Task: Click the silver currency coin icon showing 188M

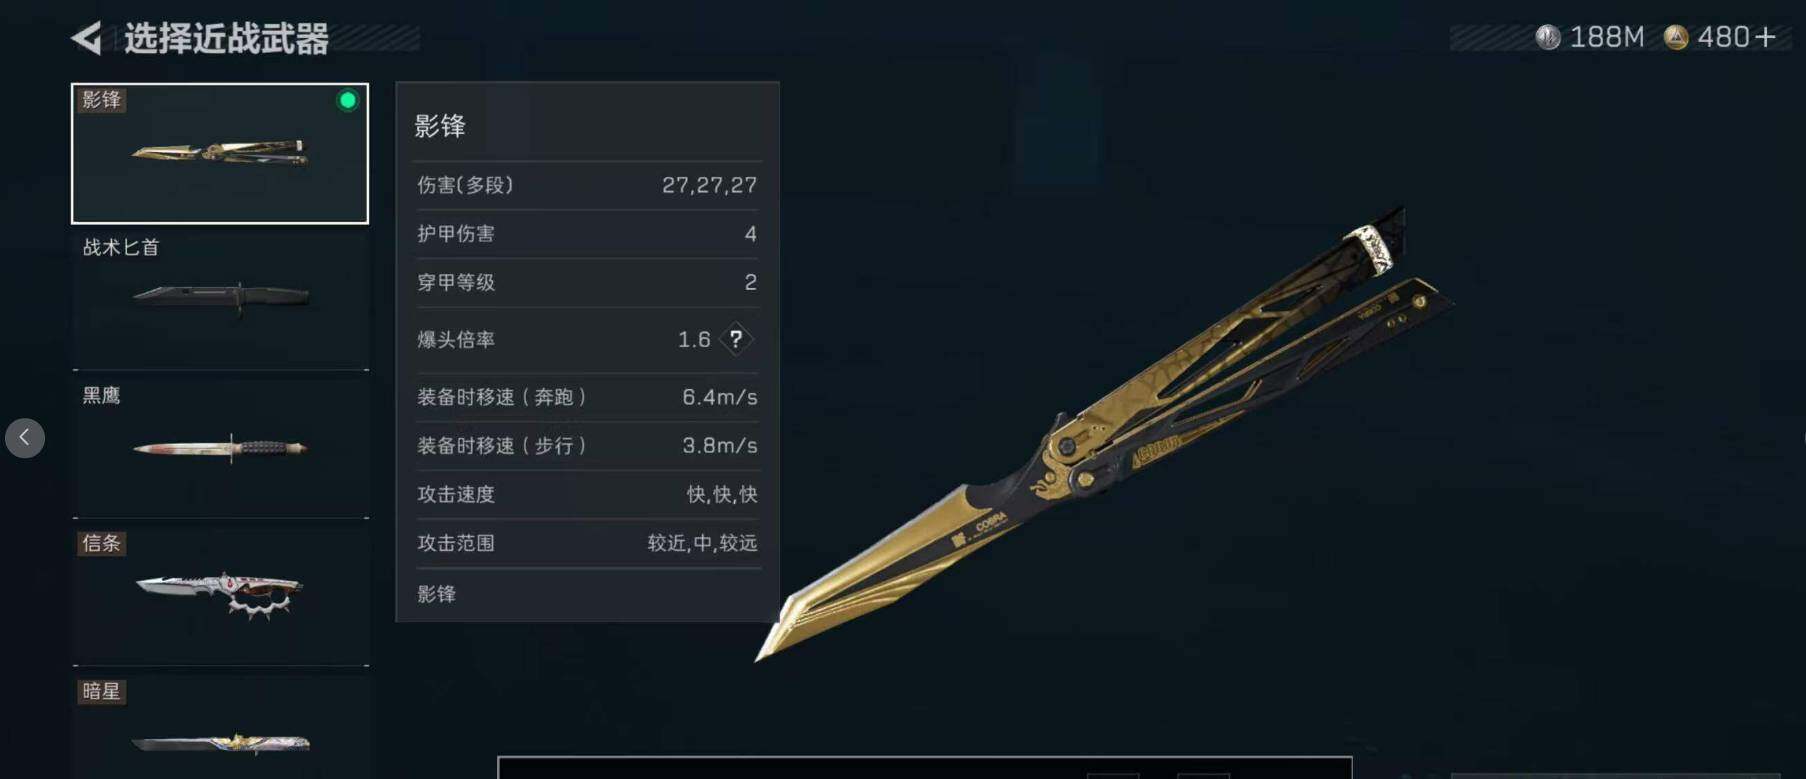Action: 1547,38
